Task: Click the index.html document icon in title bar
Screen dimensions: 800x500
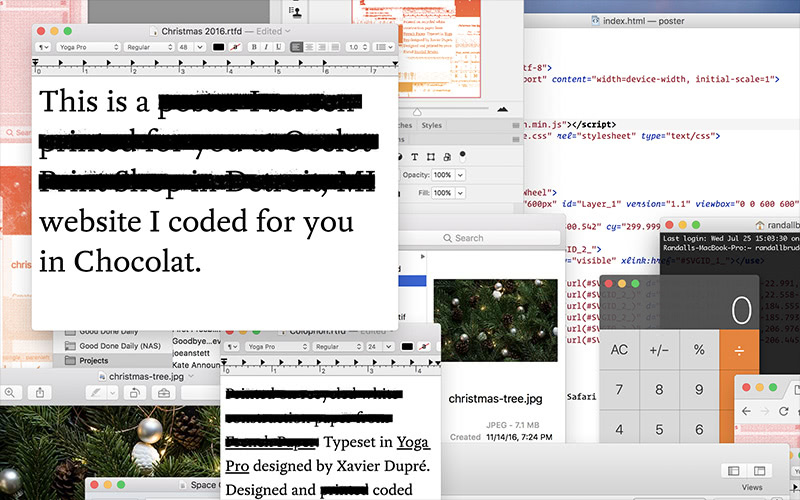Action: [595, 20]
